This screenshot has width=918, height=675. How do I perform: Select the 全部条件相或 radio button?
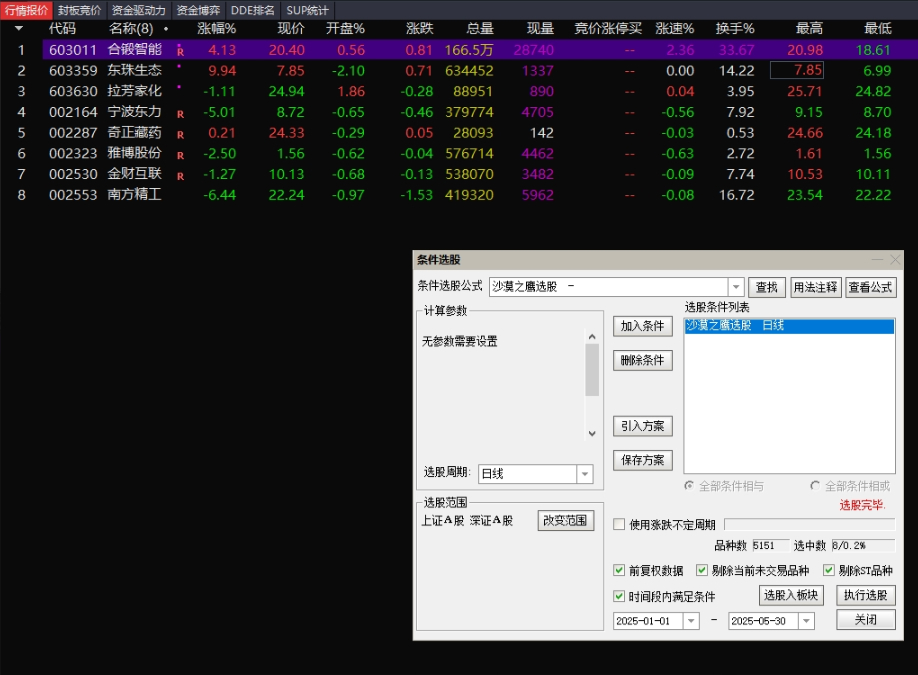tap(815, 485)
